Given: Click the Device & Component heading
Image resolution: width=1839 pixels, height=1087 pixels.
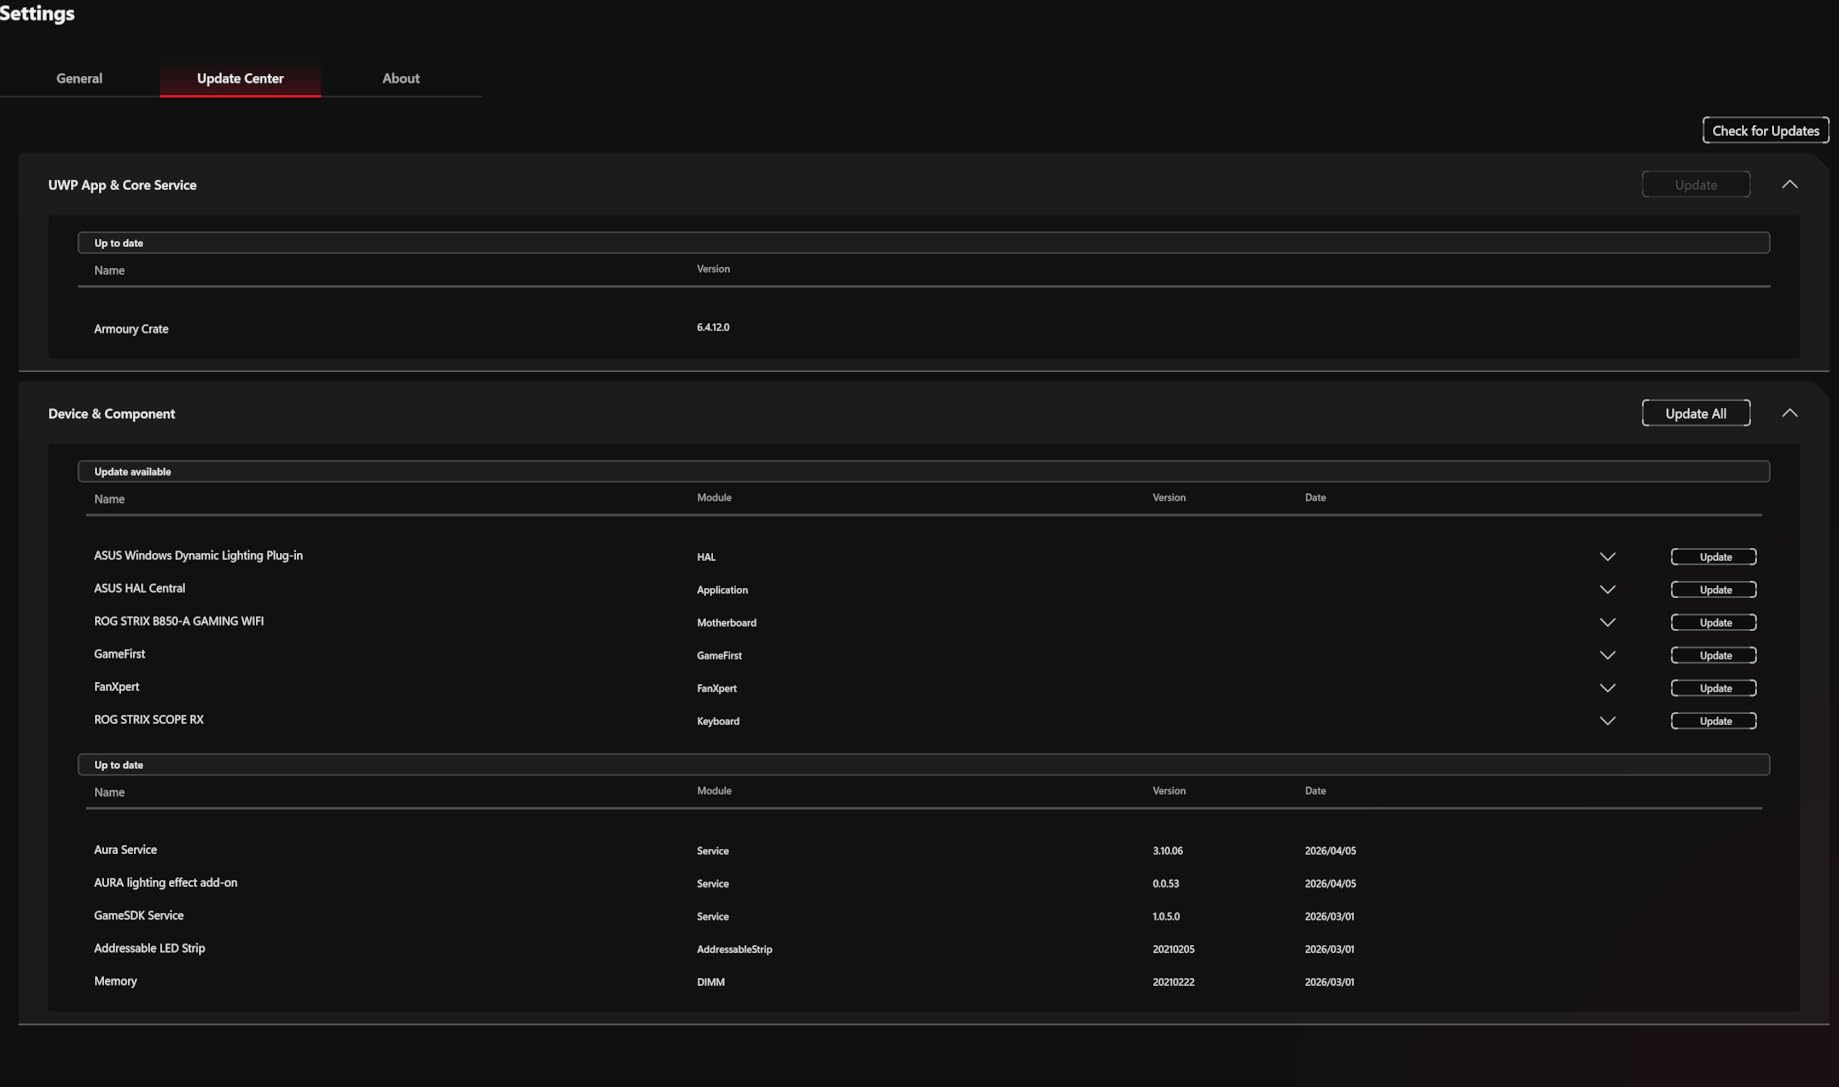Looking at the screenshot, I should [111, 414].
